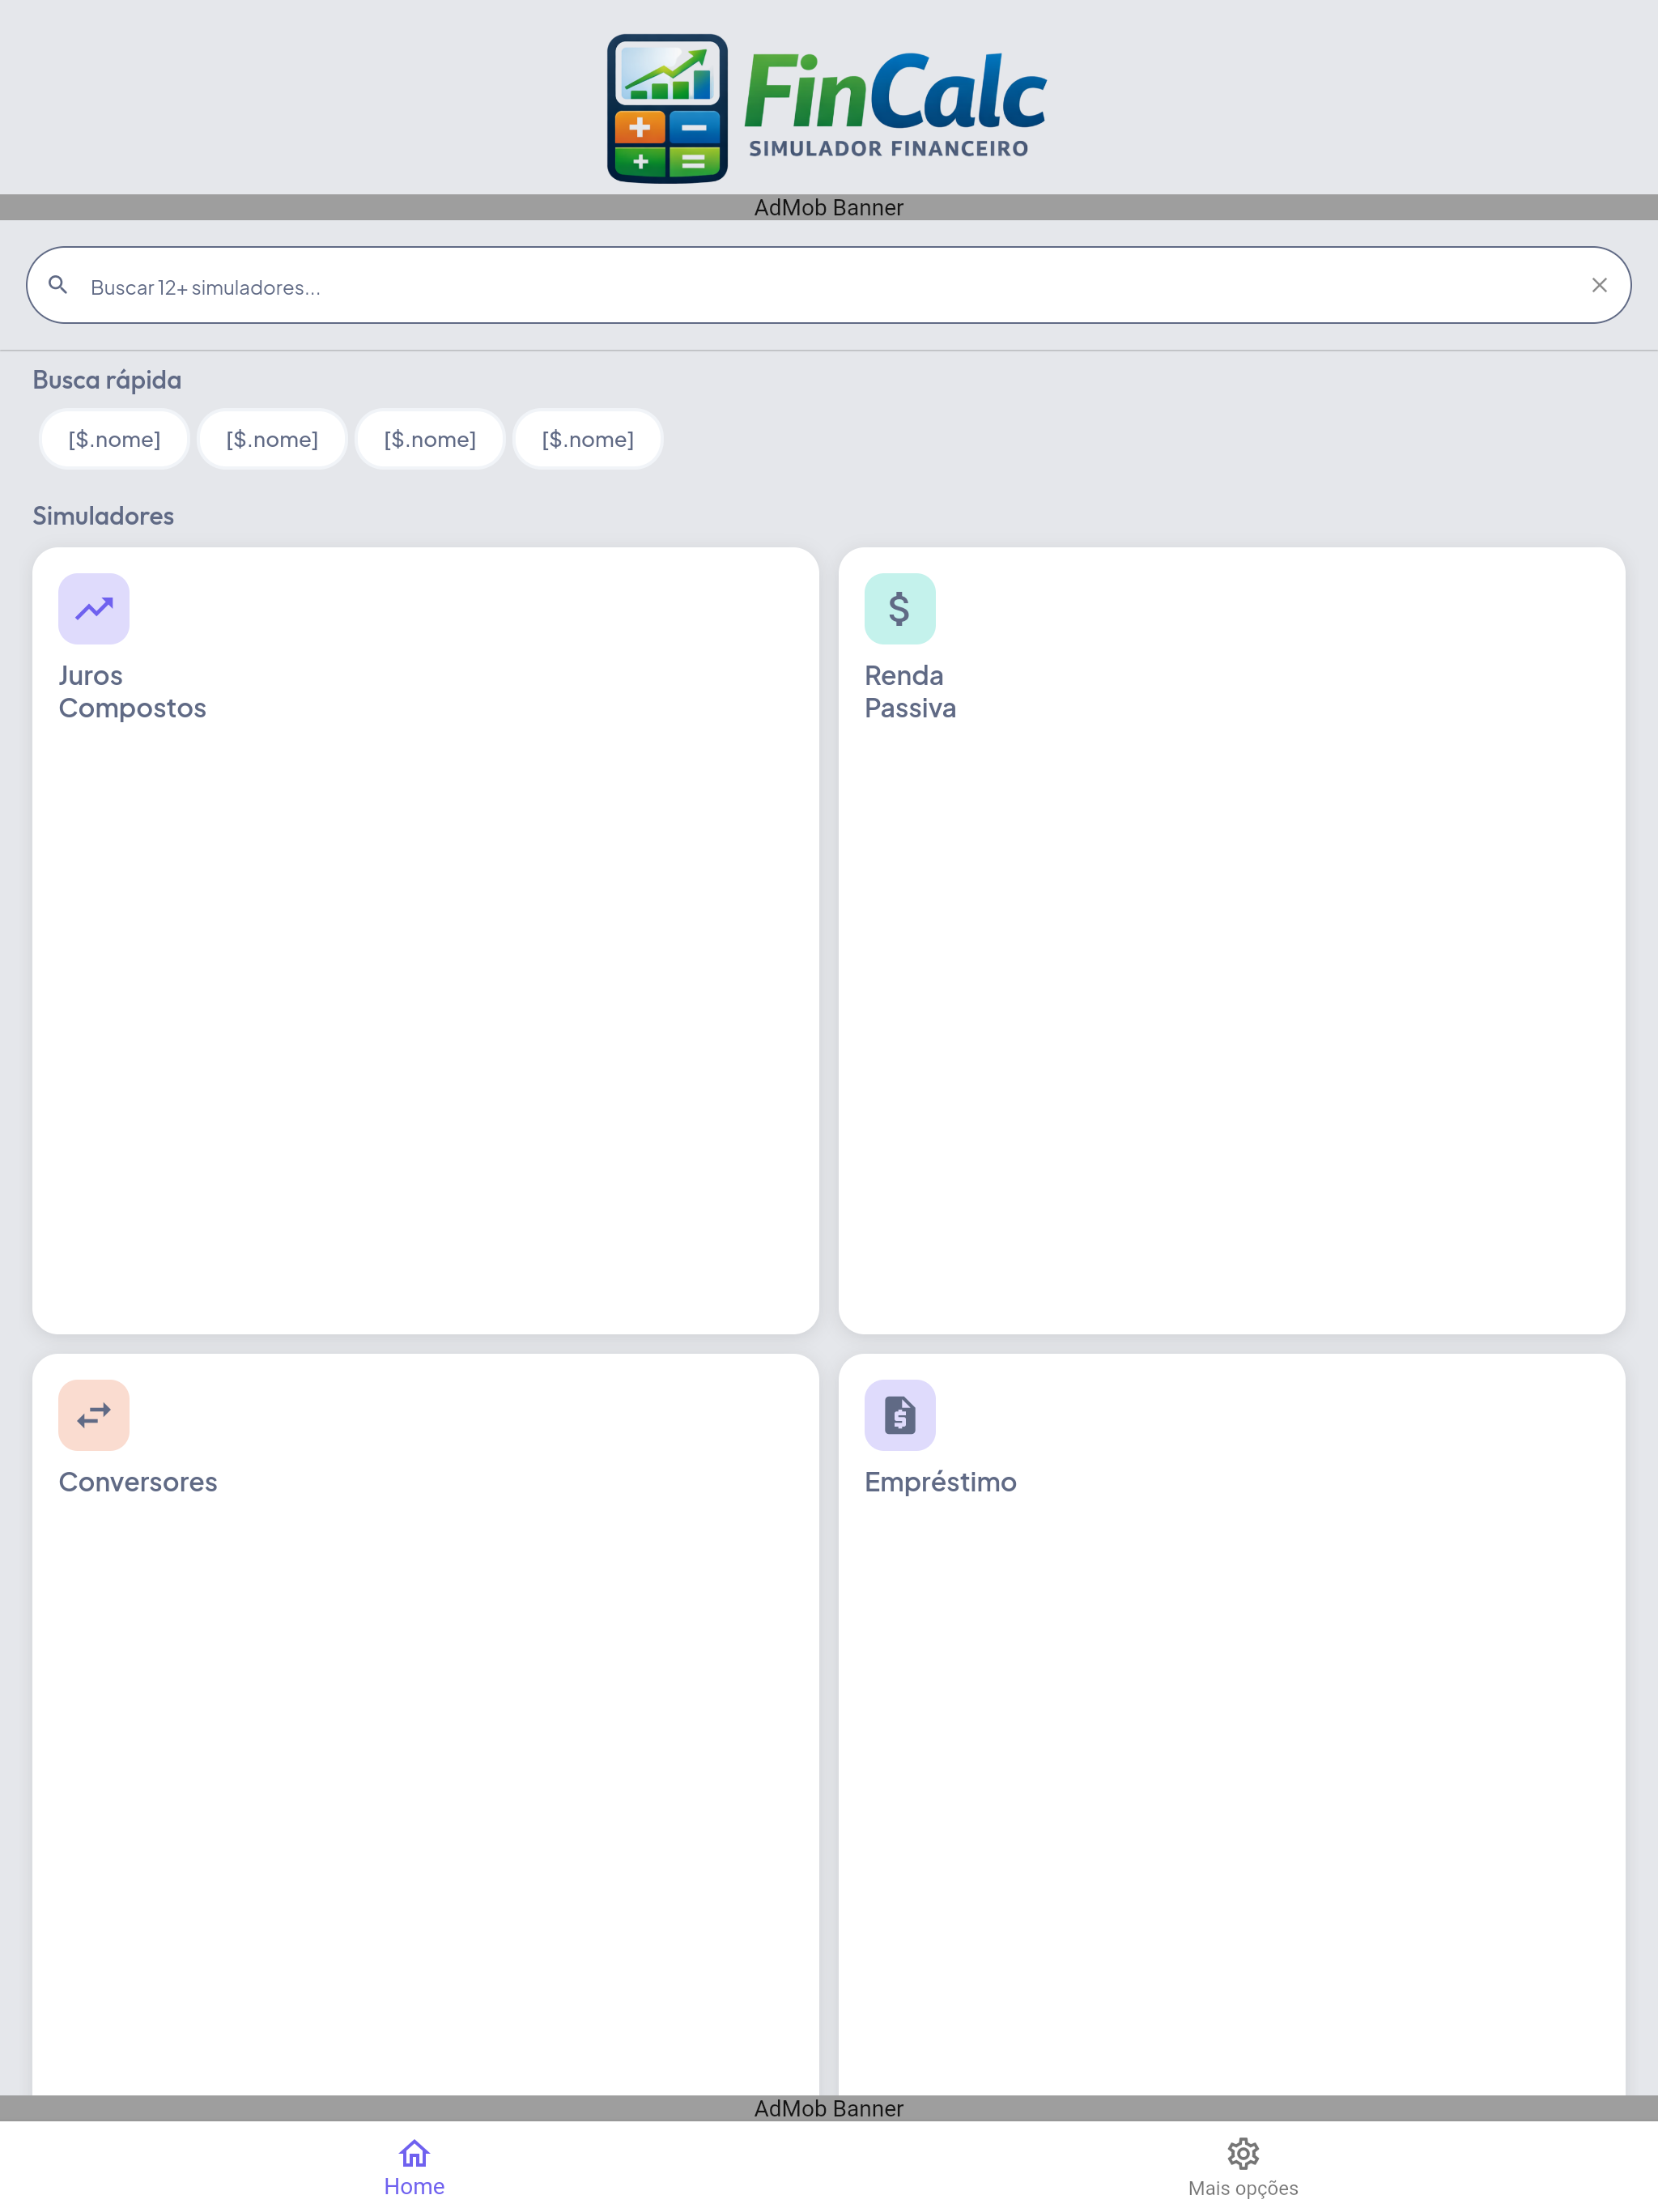Click the search magnifier icon
Screen dimensions: 1658x2212
click(58, 285)
